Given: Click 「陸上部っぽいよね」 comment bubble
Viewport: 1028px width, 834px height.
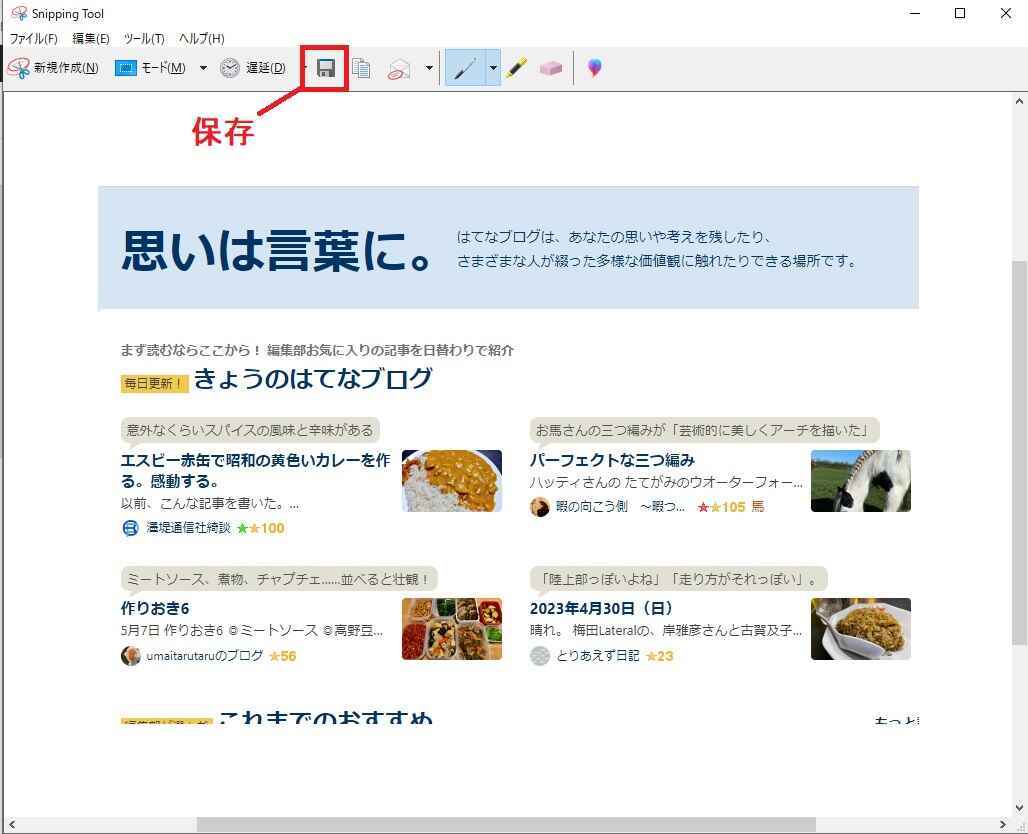Looking at the screenshot, I should tap(679, 579).
